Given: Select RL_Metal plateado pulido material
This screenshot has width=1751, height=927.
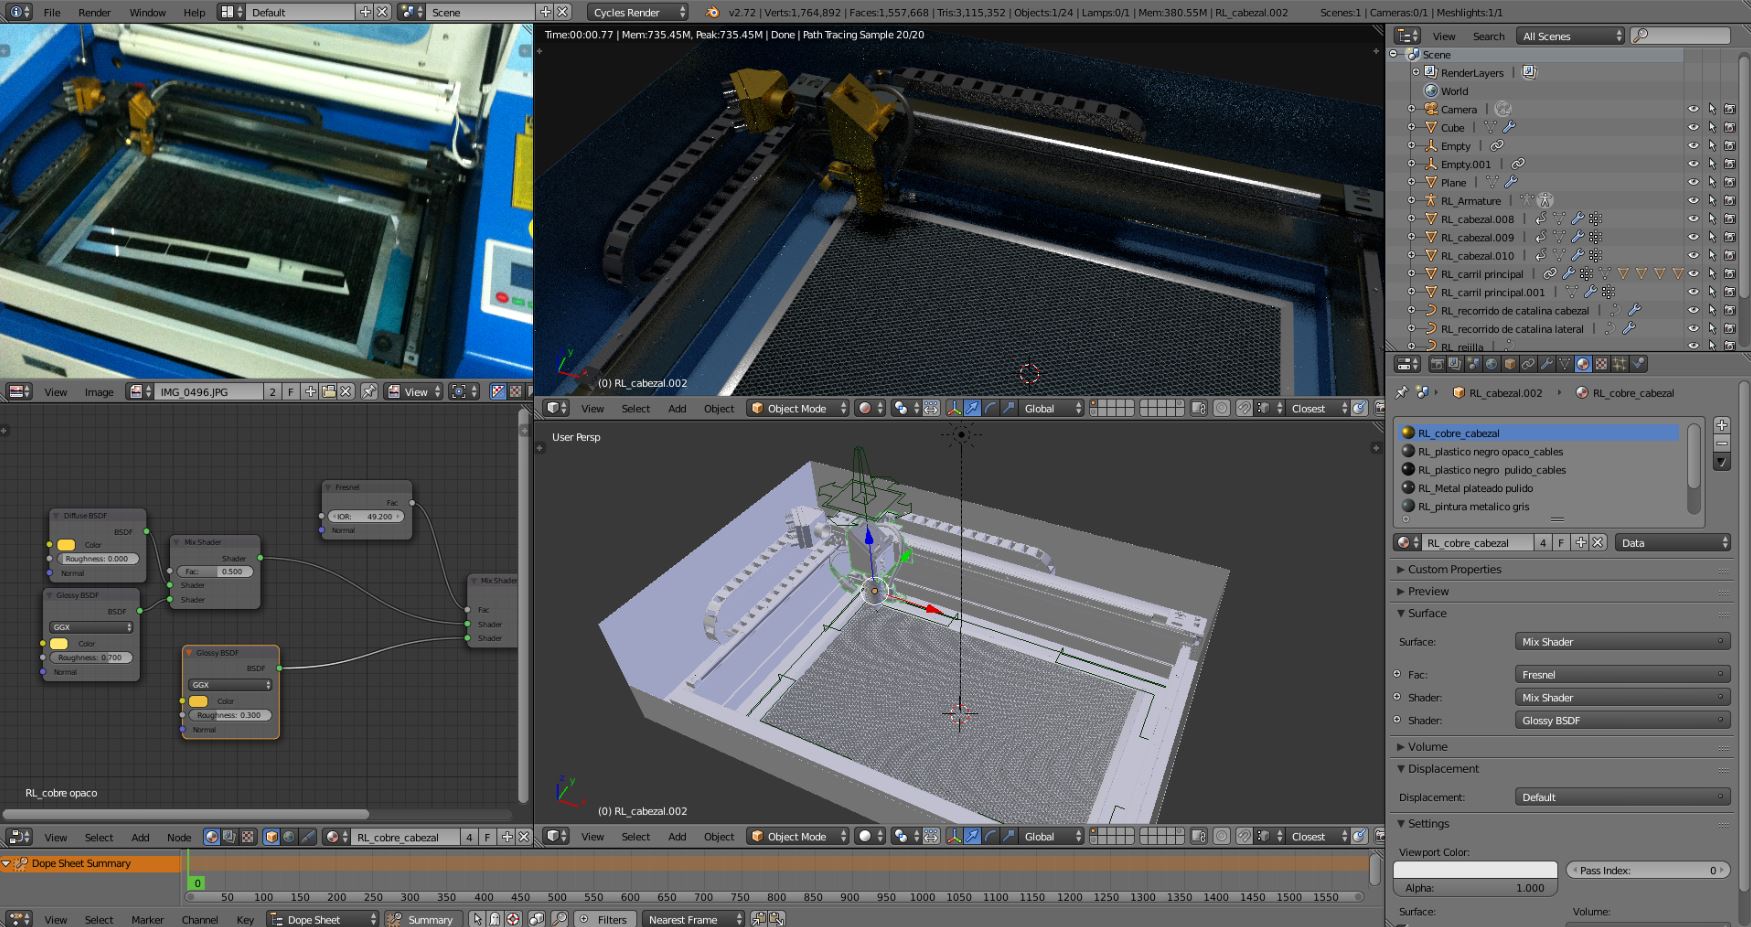Looking at the screenshot, I should coord(1475,488).
